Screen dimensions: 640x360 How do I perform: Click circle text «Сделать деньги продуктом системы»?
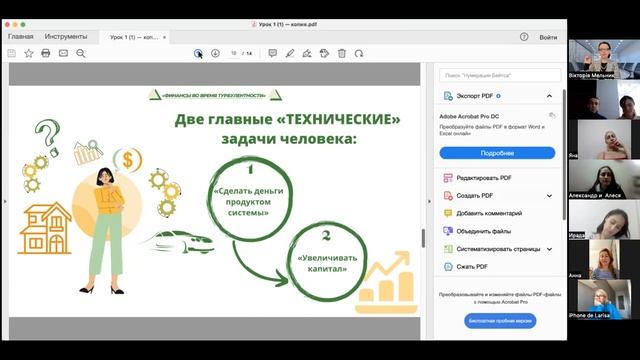click(x=248, y=202)
